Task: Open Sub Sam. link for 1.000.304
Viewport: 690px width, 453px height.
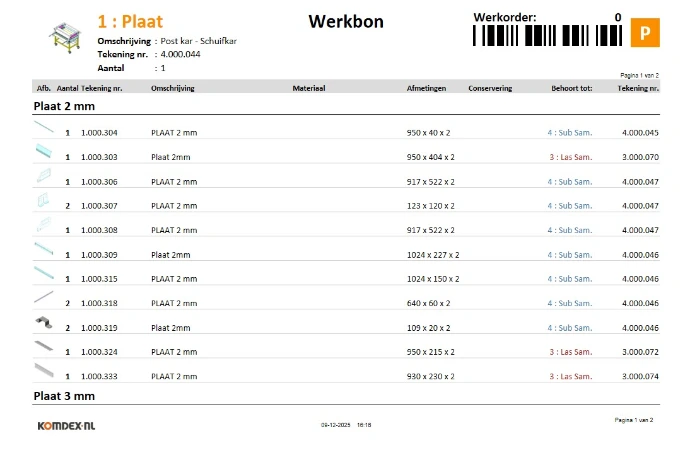Action: pyautogui.click(x=571, y=133)
